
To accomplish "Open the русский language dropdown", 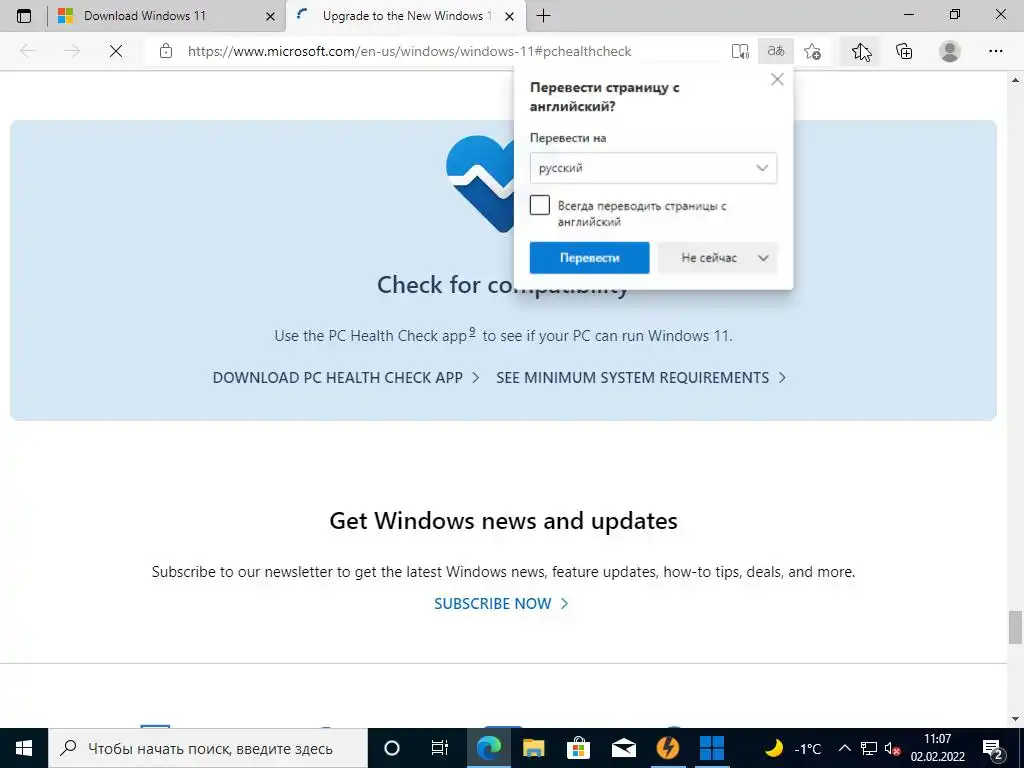I will [653, 168].
